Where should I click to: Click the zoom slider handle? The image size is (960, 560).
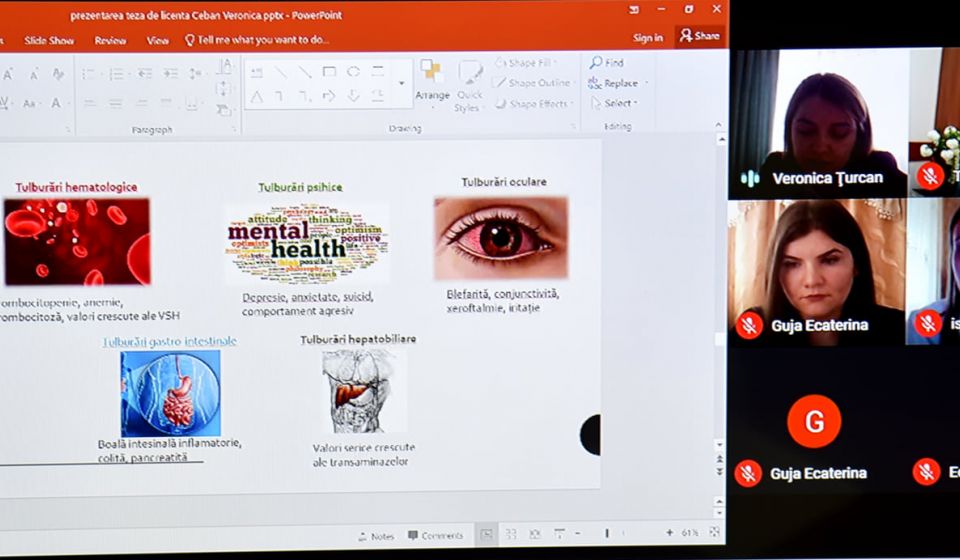[606, 534]
